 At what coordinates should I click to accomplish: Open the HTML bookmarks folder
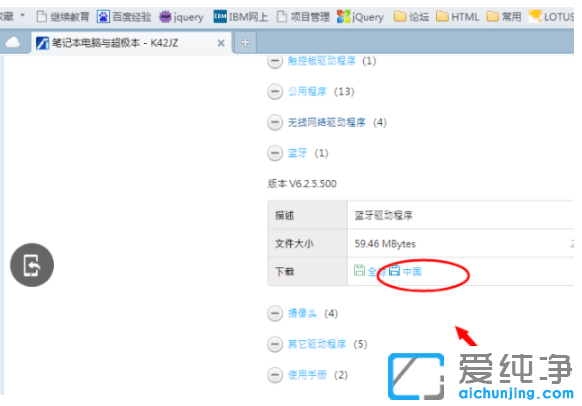[457, 17]
